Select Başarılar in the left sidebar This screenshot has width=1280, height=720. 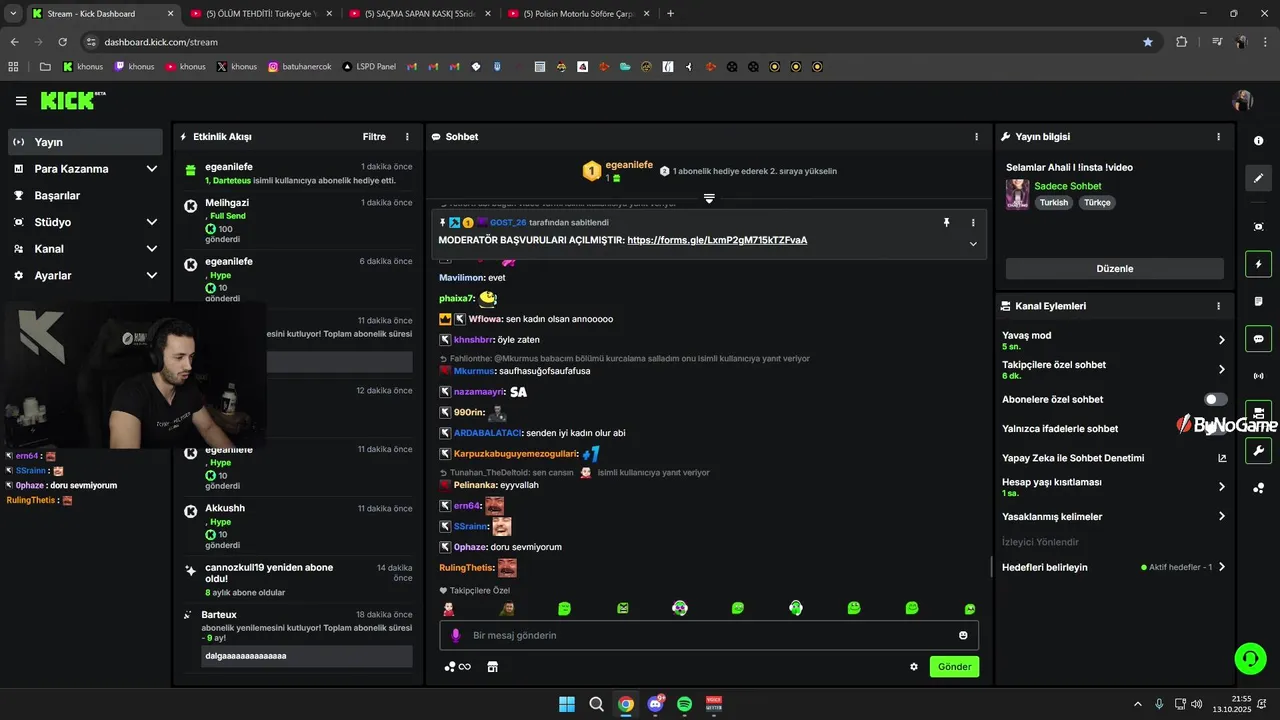[85, 195]
